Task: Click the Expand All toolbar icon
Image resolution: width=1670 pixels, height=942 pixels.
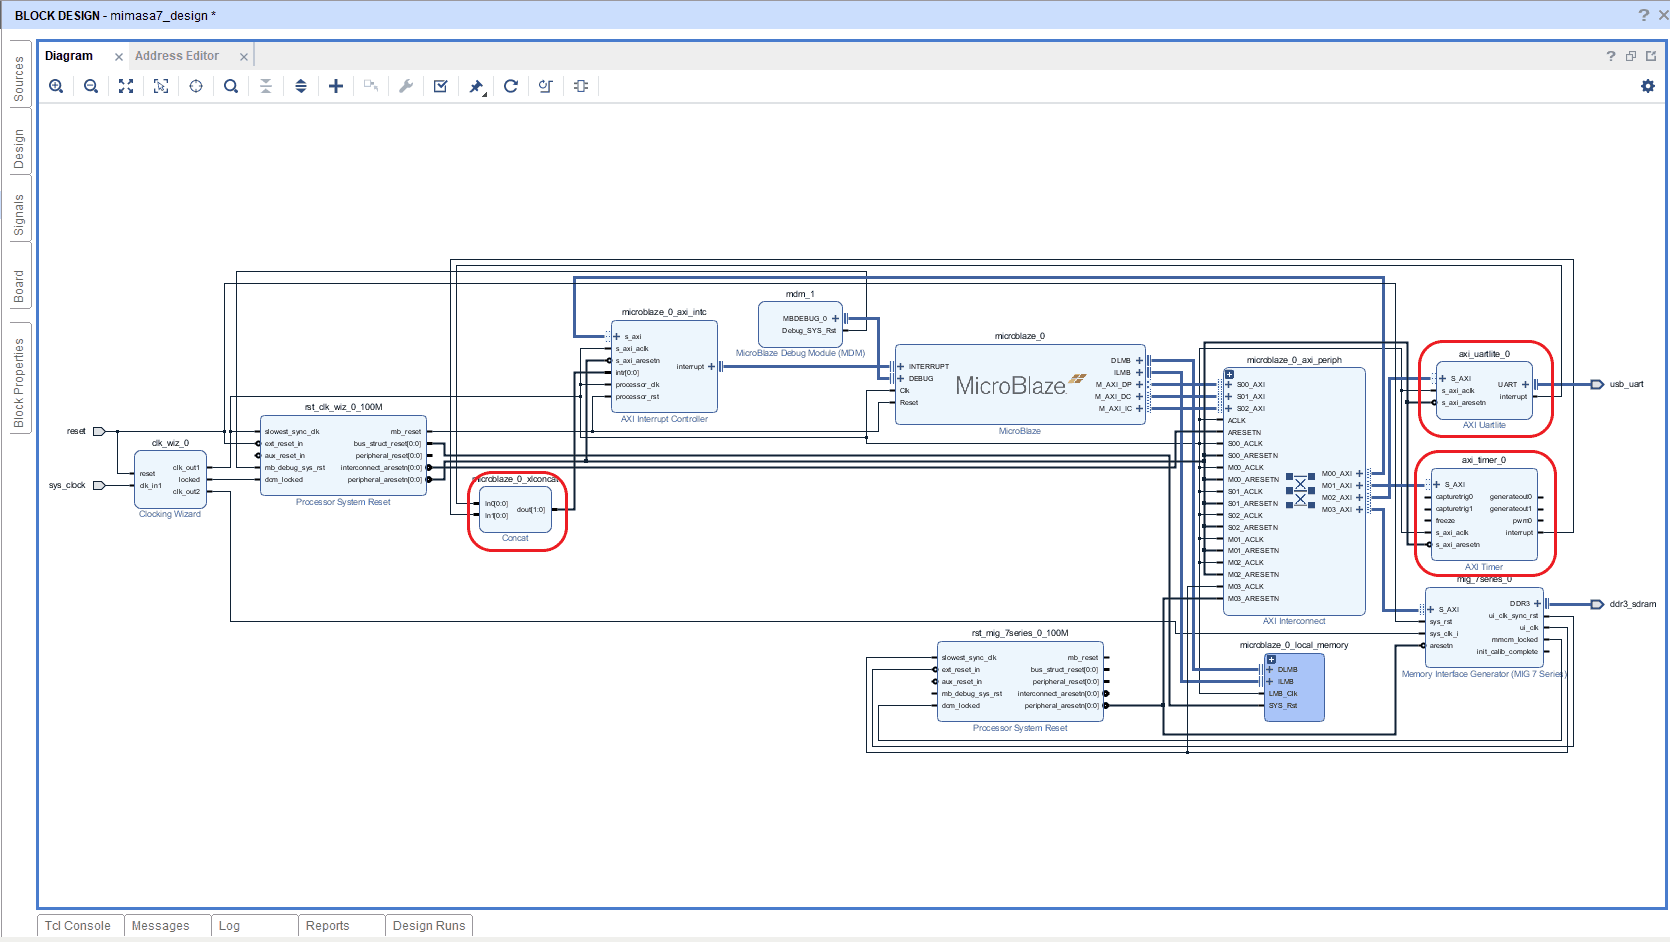Action: [301, 86]
